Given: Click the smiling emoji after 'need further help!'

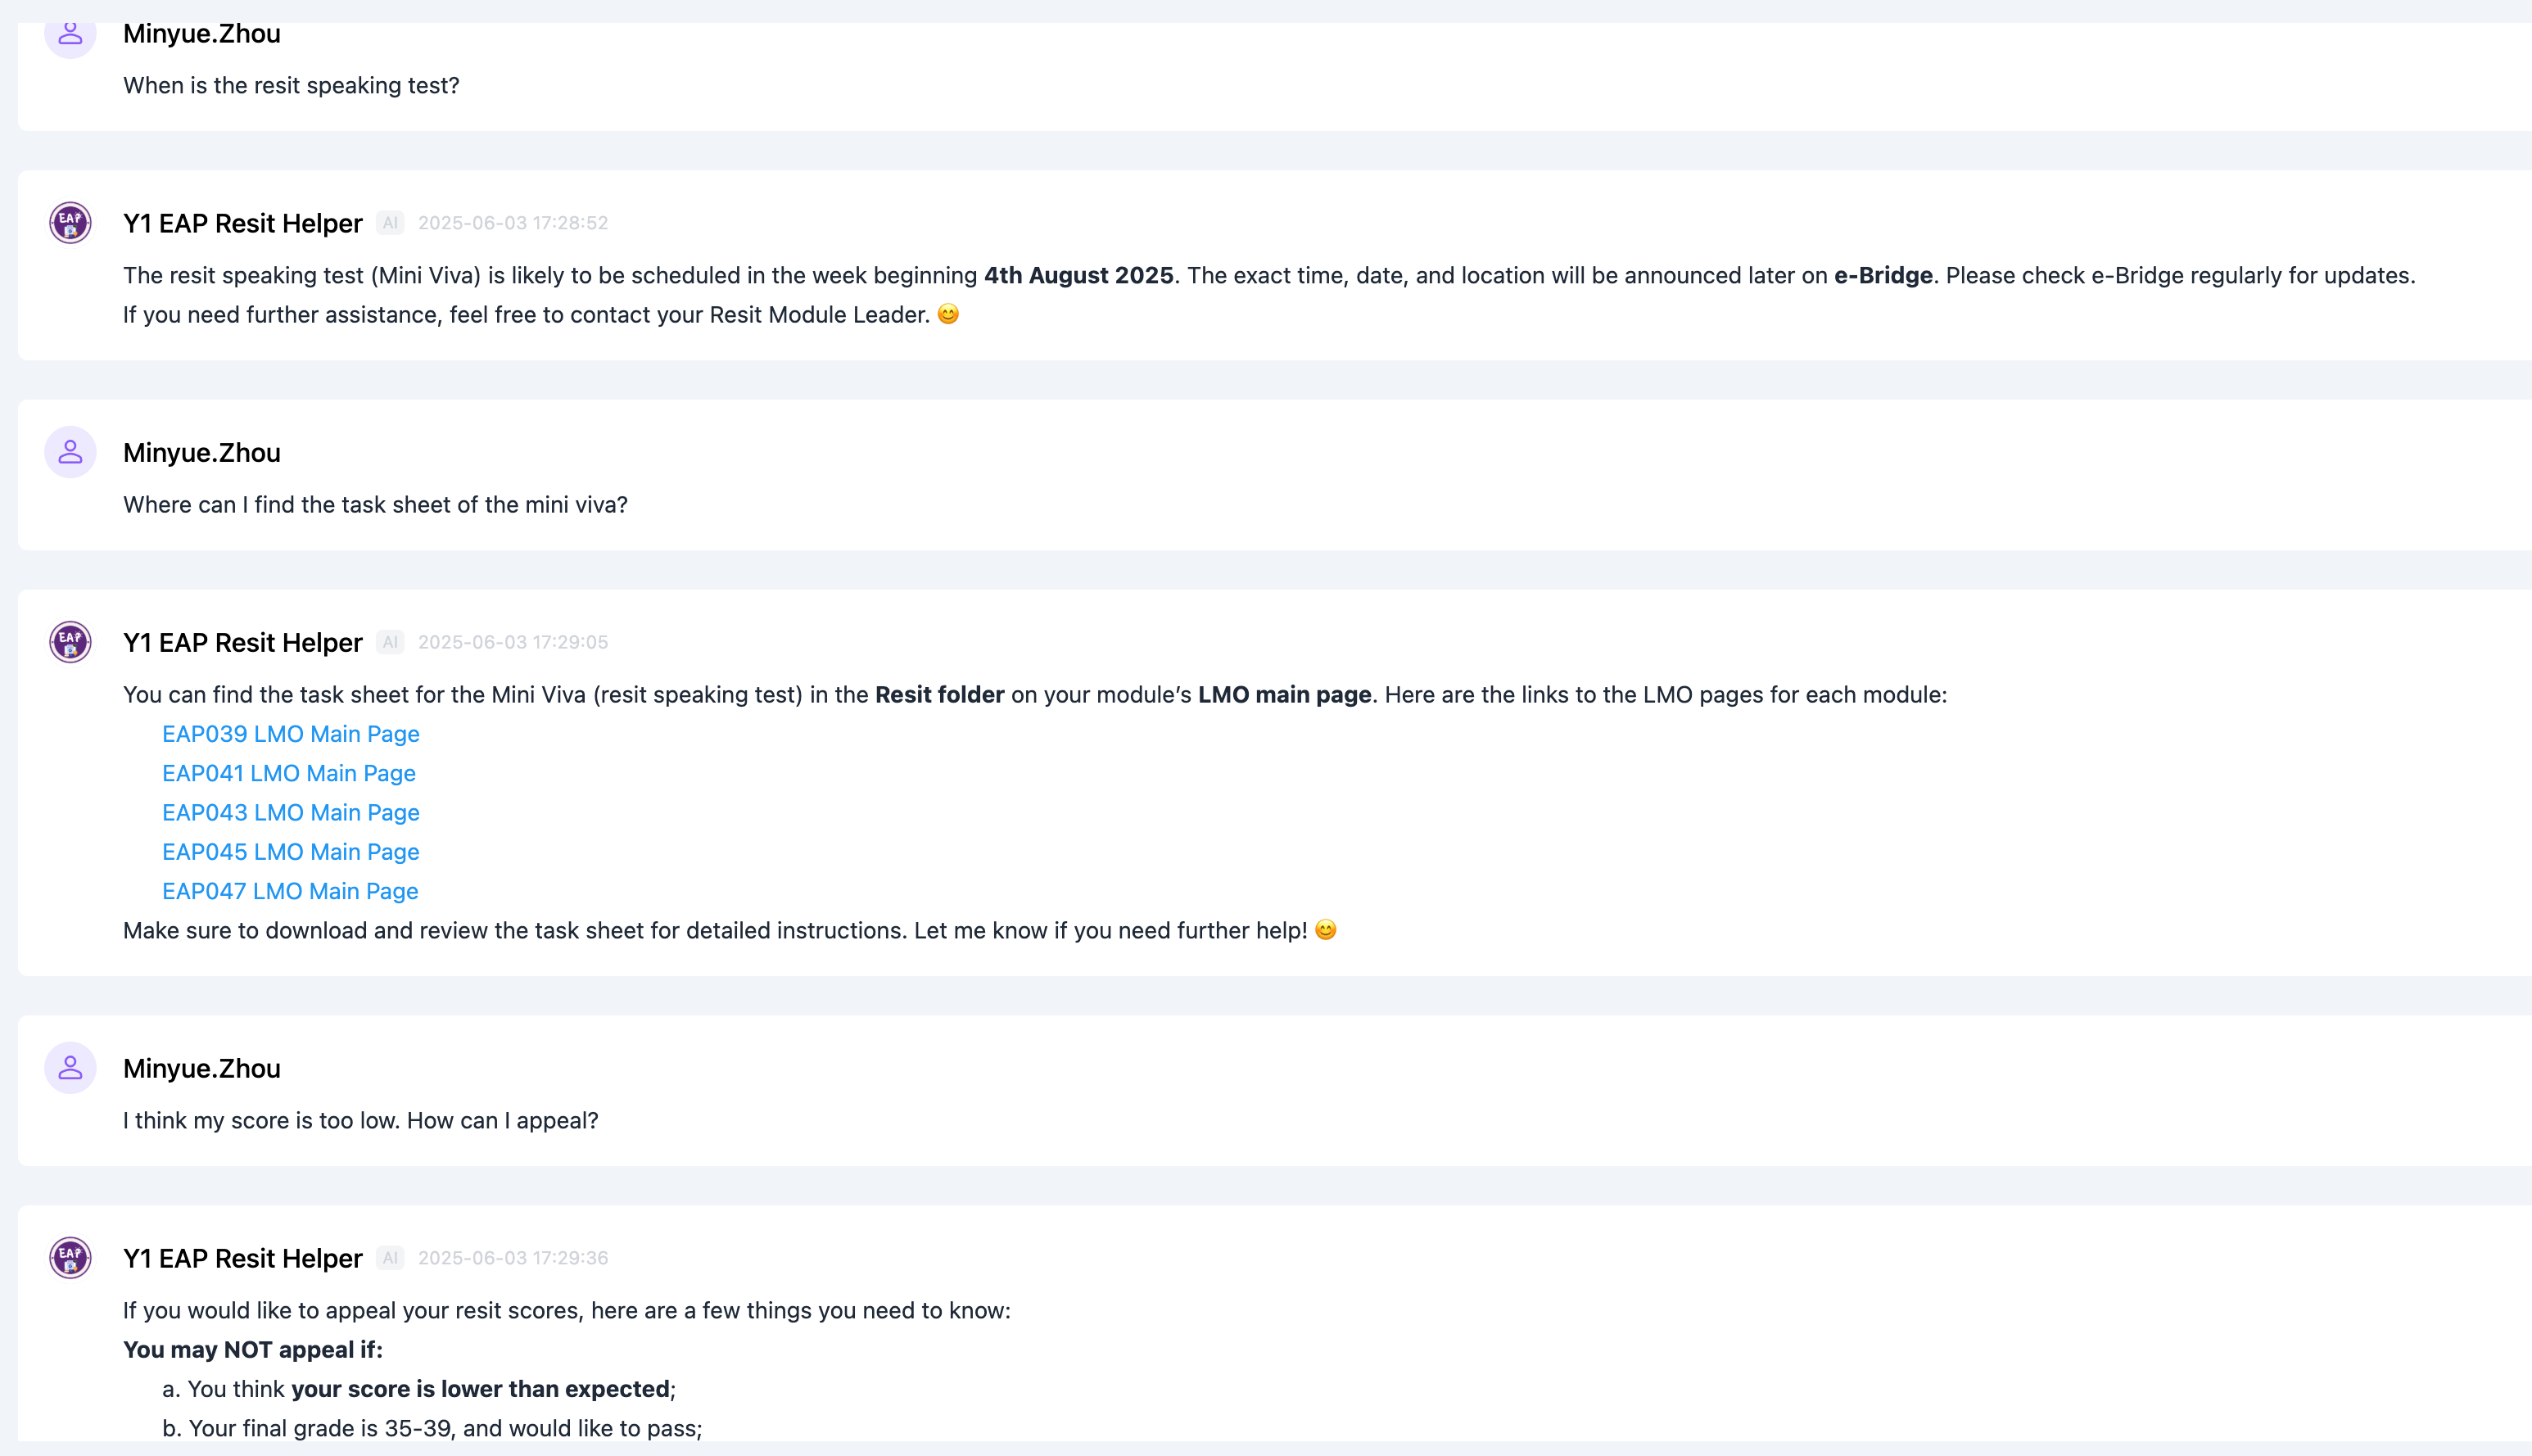Looking at the screenshot, I should pos(1325,930).
